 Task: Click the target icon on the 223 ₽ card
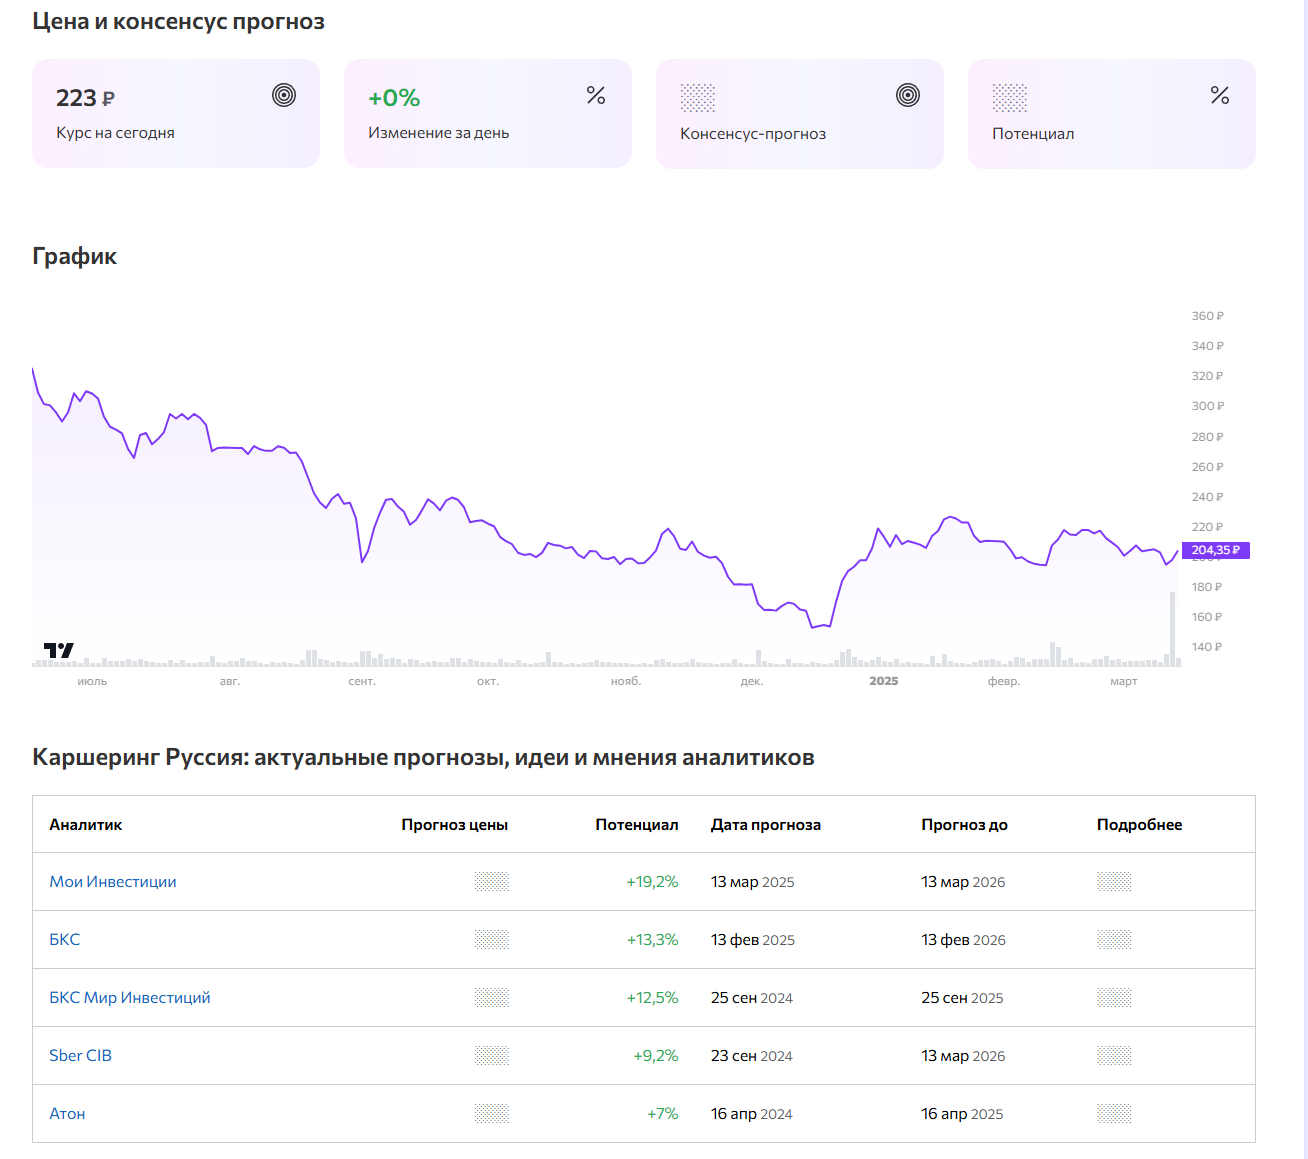(x=284, y=95)
